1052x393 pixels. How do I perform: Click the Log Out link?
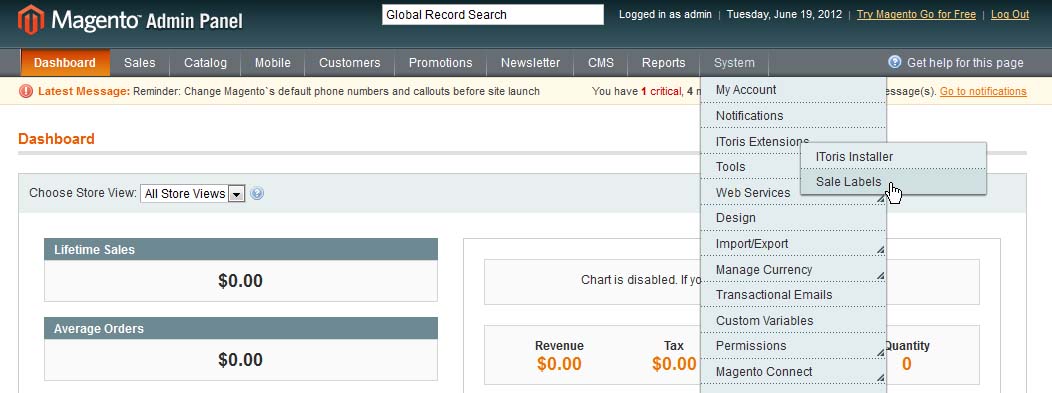click(1010, 14)
